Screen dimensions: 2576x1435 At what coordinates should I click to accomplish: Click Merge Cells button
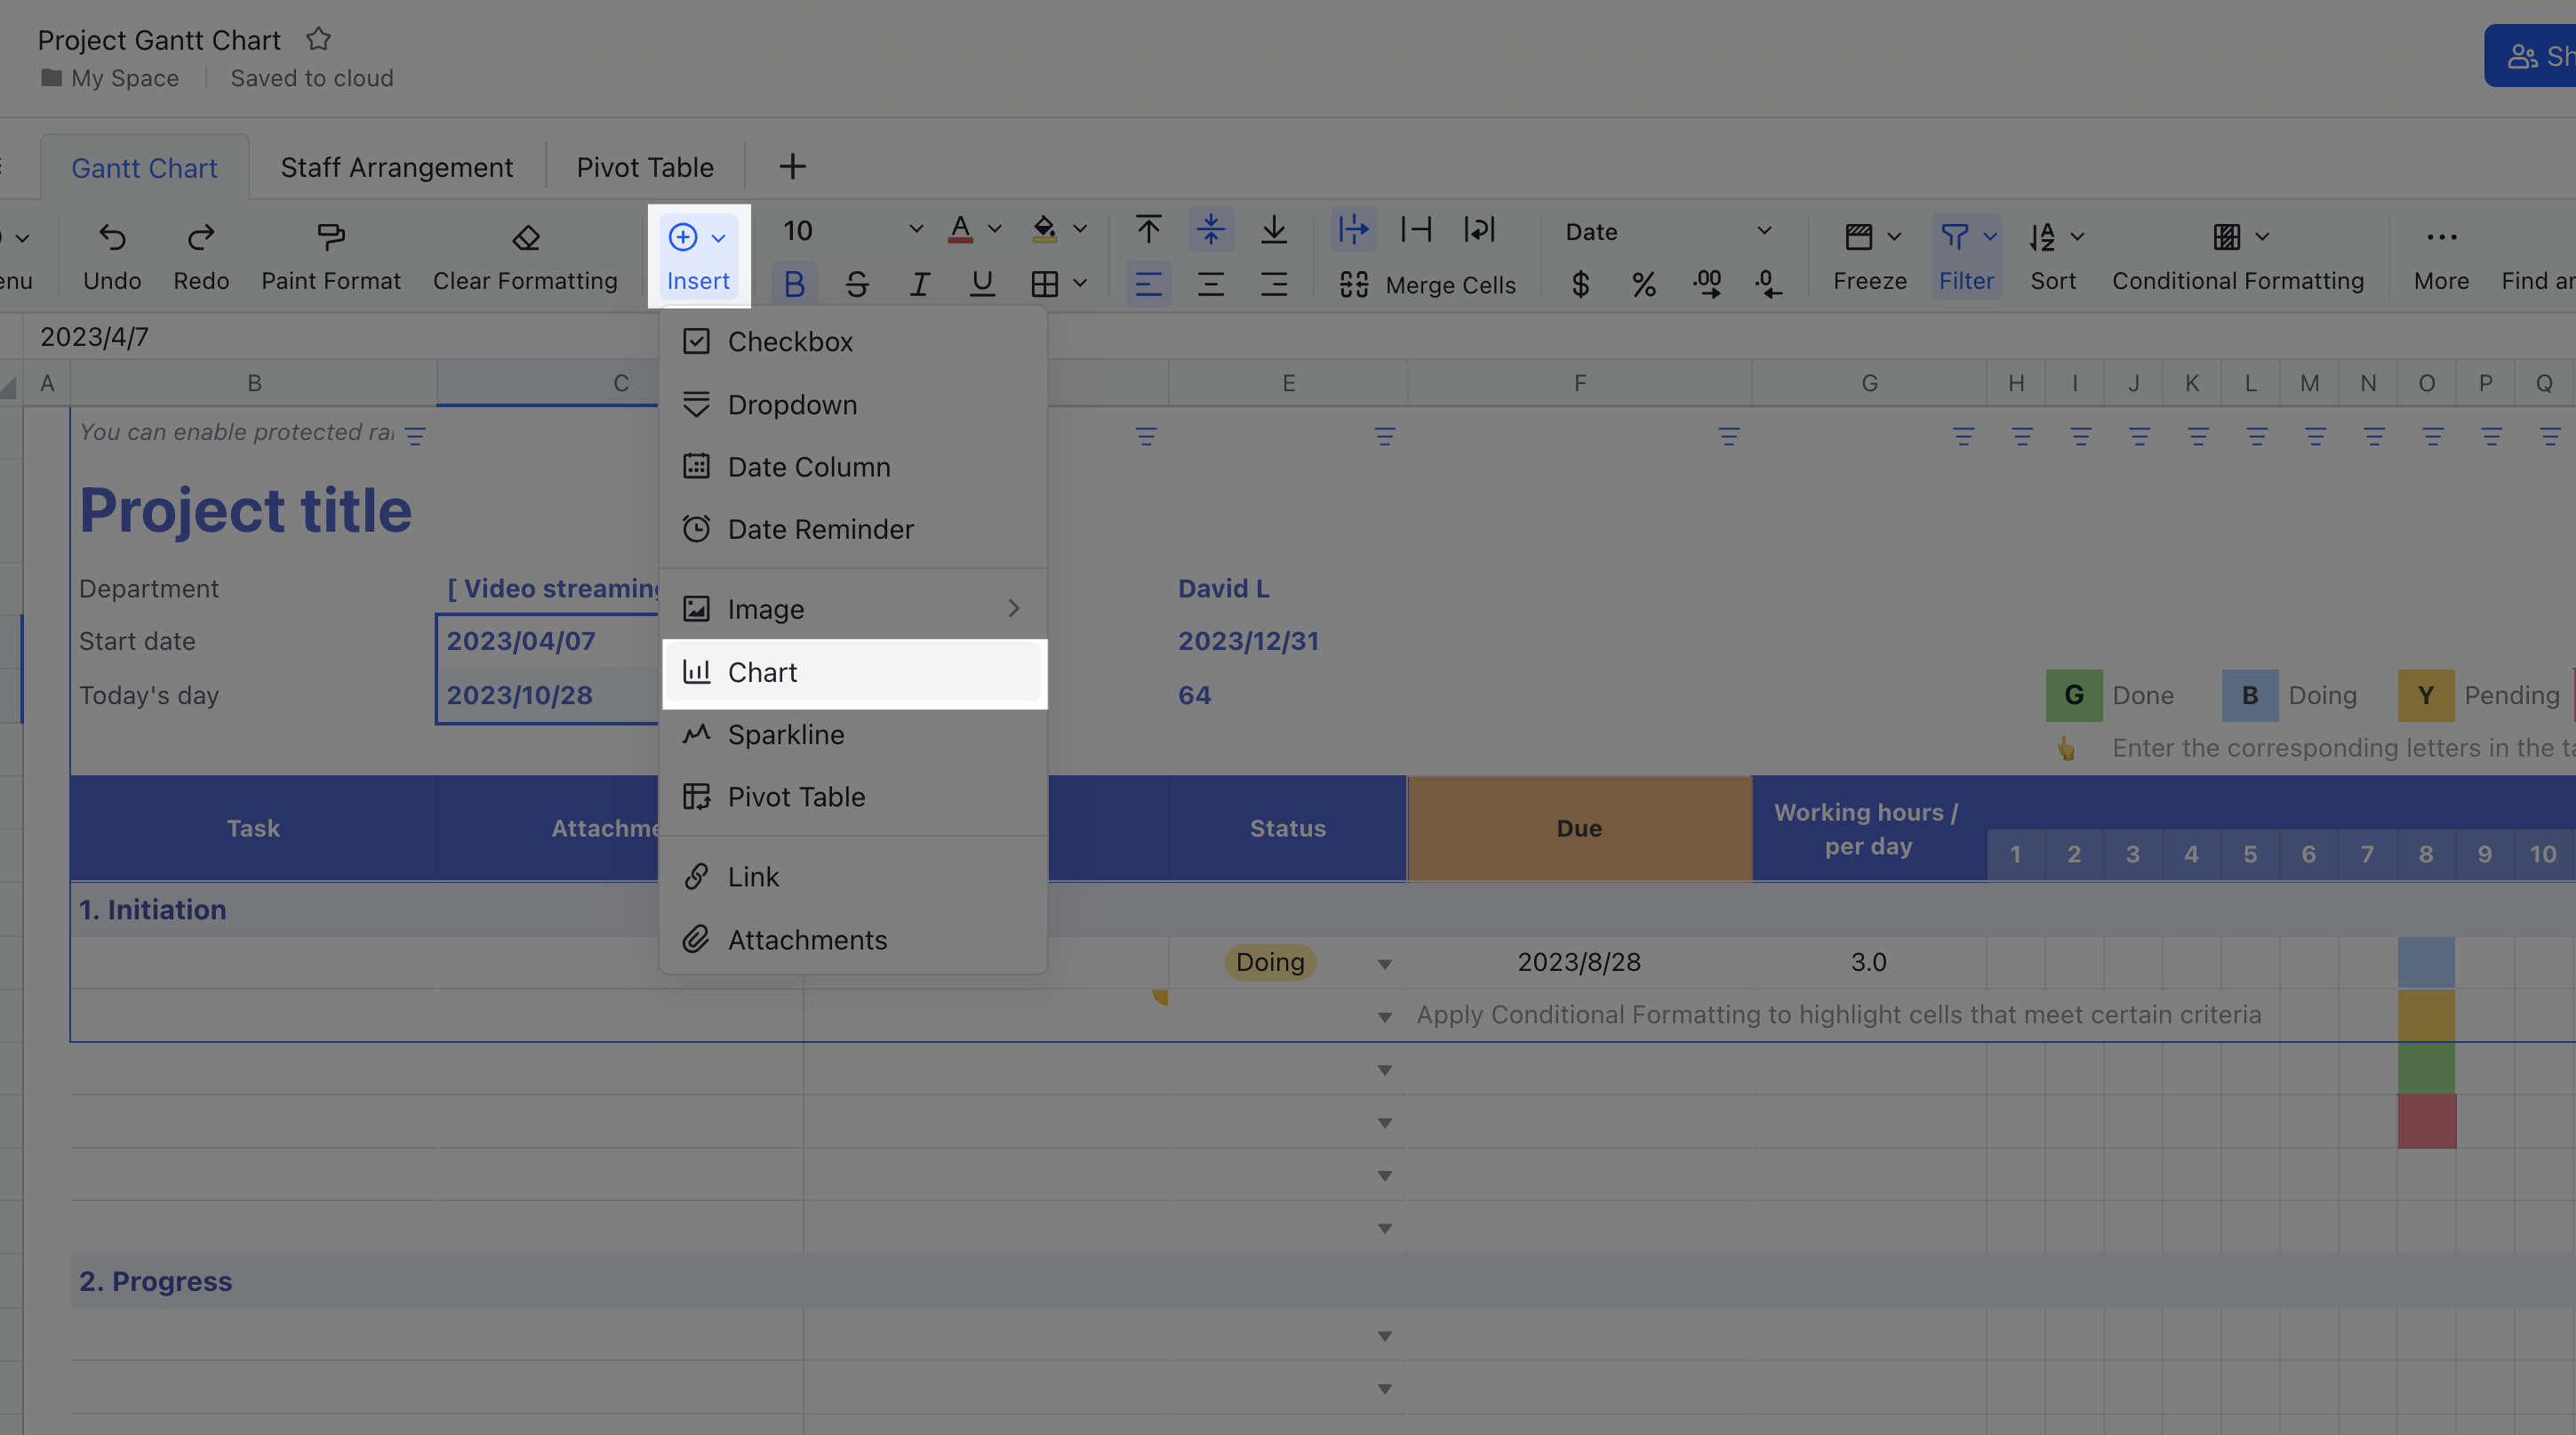pyautogui.click(x=1428, y=285)
